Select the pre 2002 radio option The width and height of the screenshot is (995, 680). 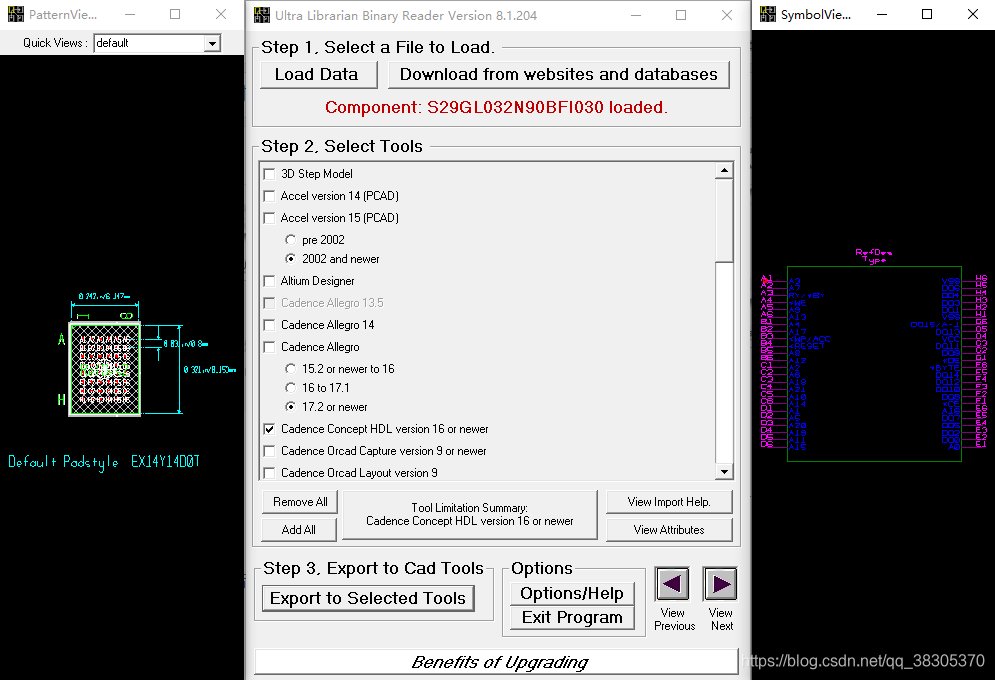pos(290,240)
